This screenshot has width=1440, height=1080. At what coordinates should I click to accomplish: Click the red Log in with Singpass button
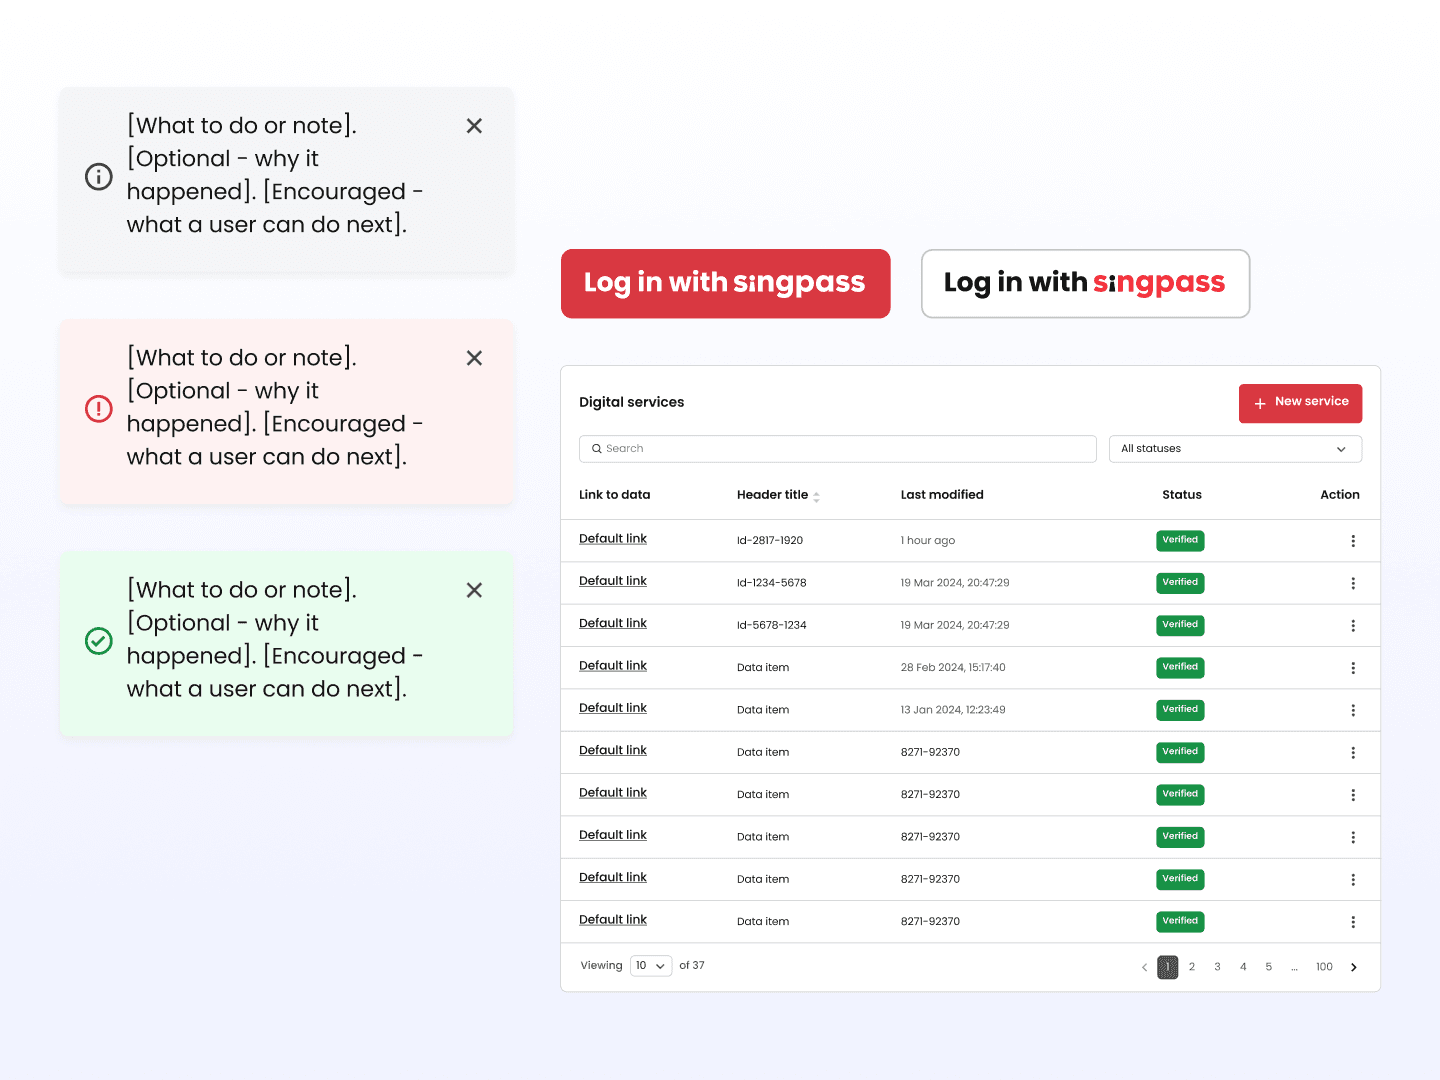click(x=725, y=283)
